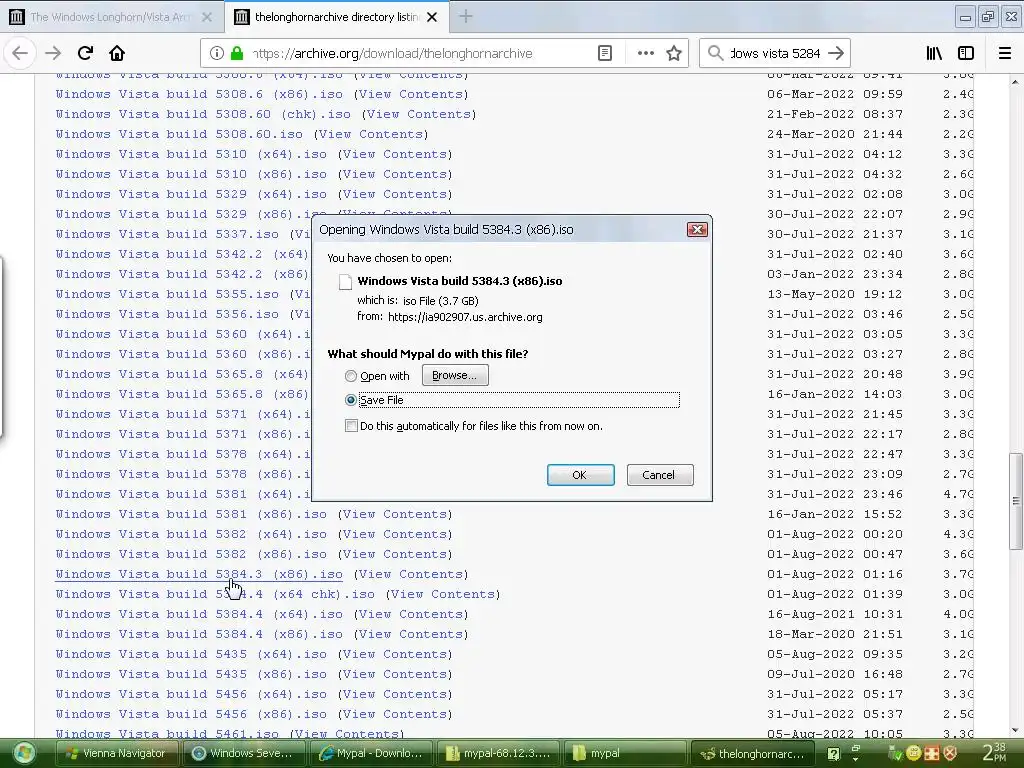Image resolution: width=1024 pixels, height=768 pixels.
Task: Check Do this automatically for files checkbox
Action: click(x=351, y=426)
